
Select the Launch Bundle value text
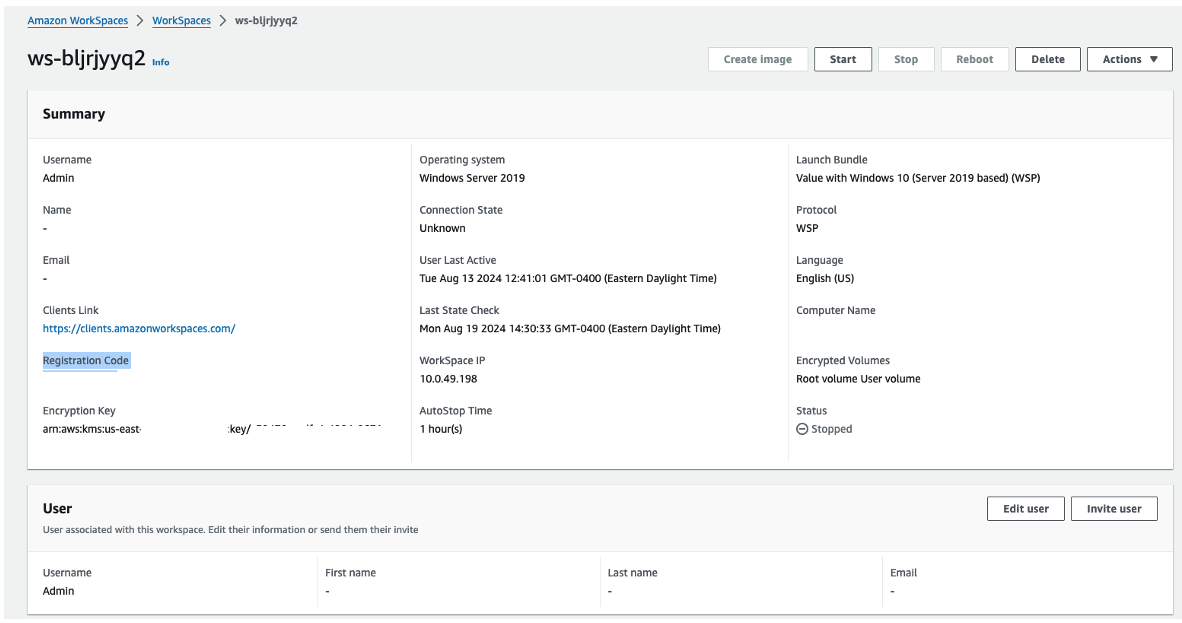pos(918,178)
